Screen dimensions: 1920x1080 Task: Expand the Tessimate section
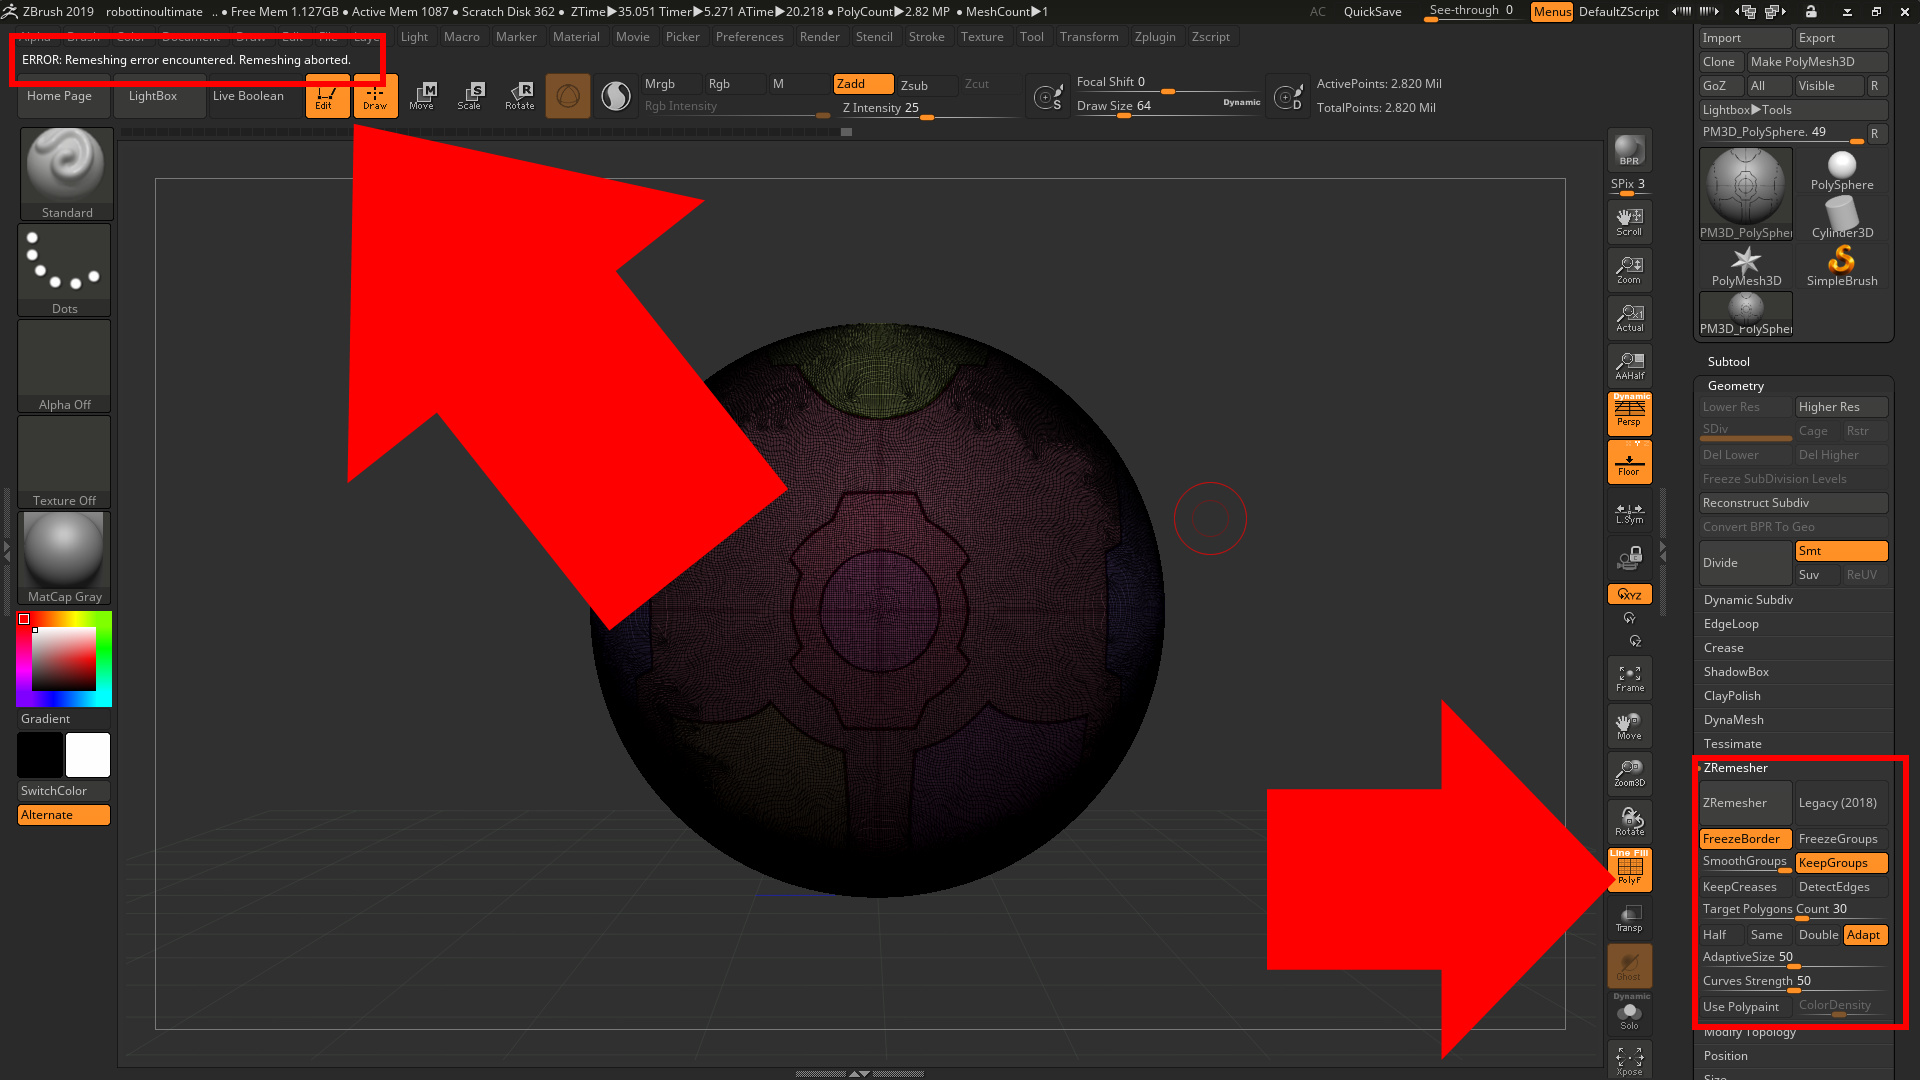[1732, 743]
